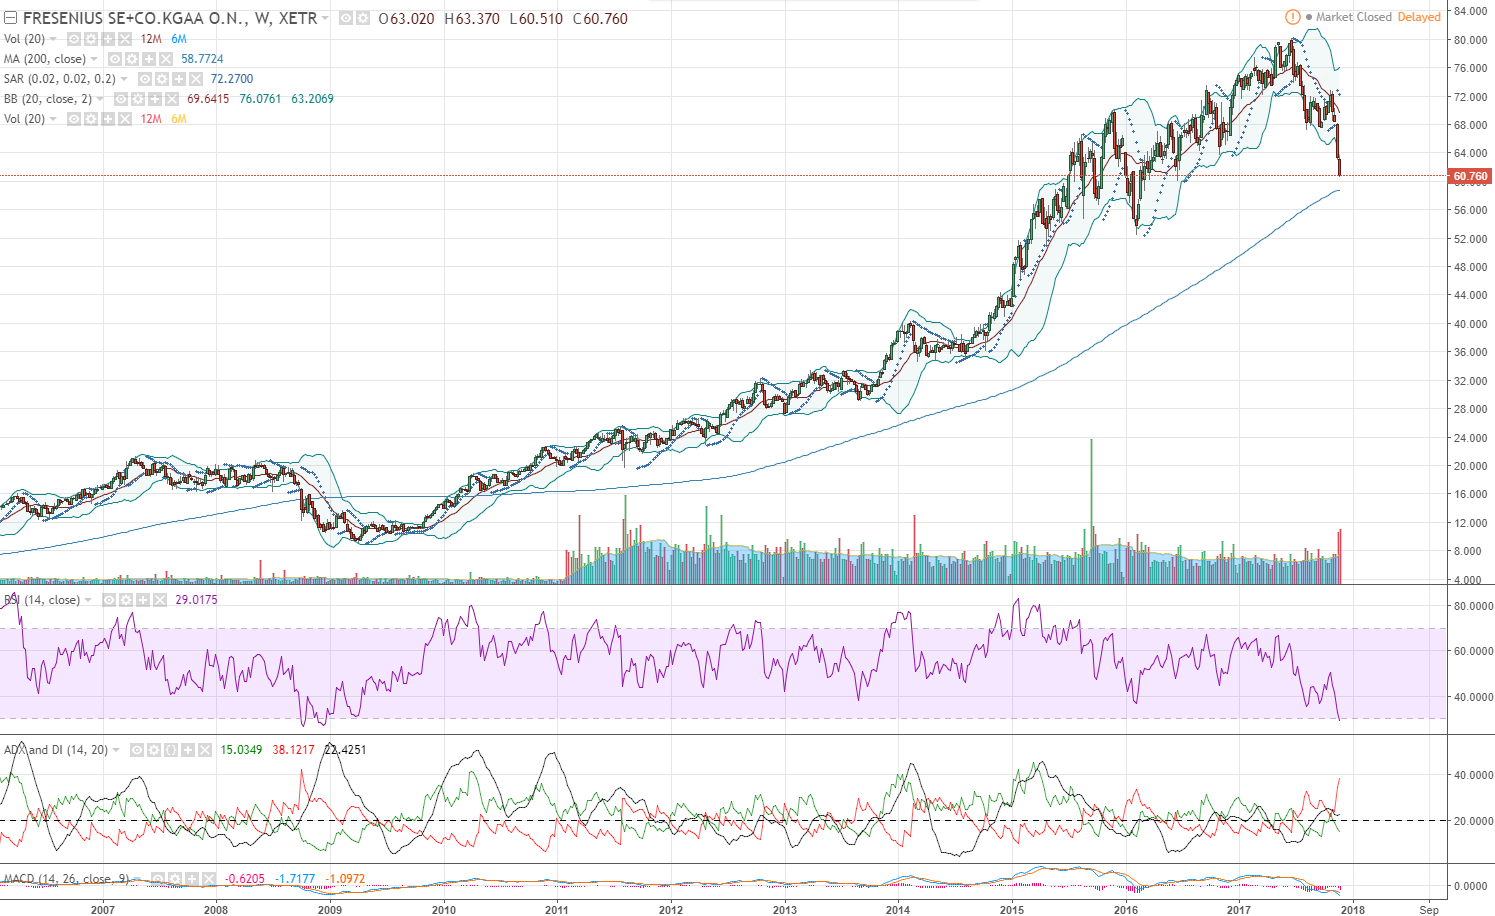Open the MA (200, close) settings gear
Image resolution: width=1495 pixels, height=916 pixels.
[132, 59]
